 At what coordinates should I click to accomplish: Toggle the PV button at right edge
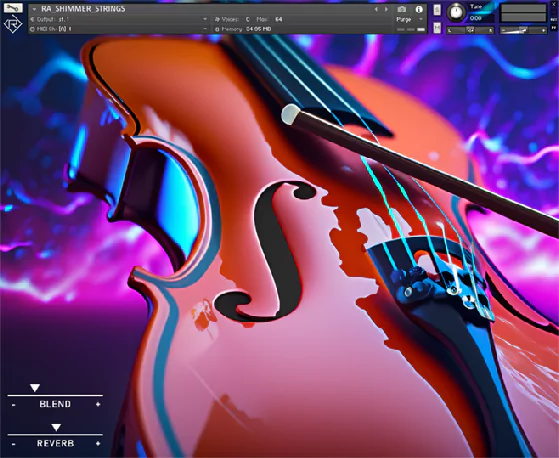click(x=554, y=27)
